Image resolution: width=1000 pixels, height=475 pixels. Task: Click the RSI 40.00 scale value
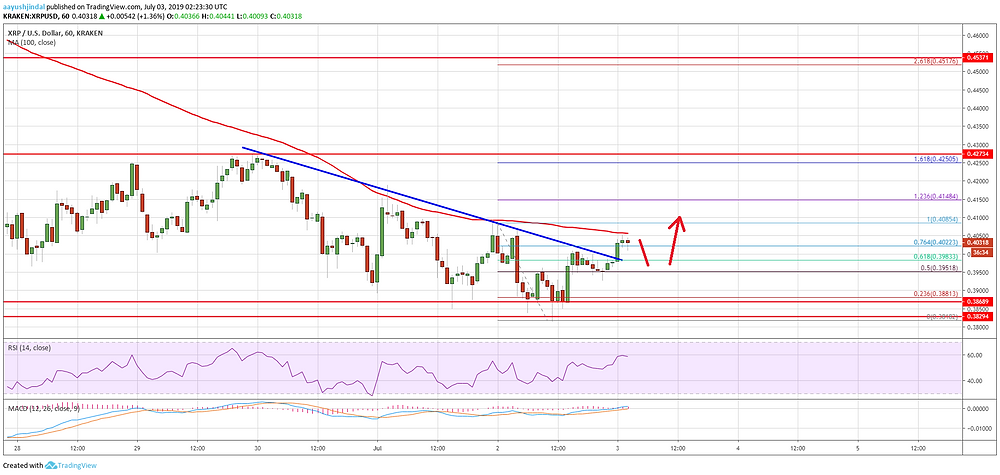[x=974, y=381]
